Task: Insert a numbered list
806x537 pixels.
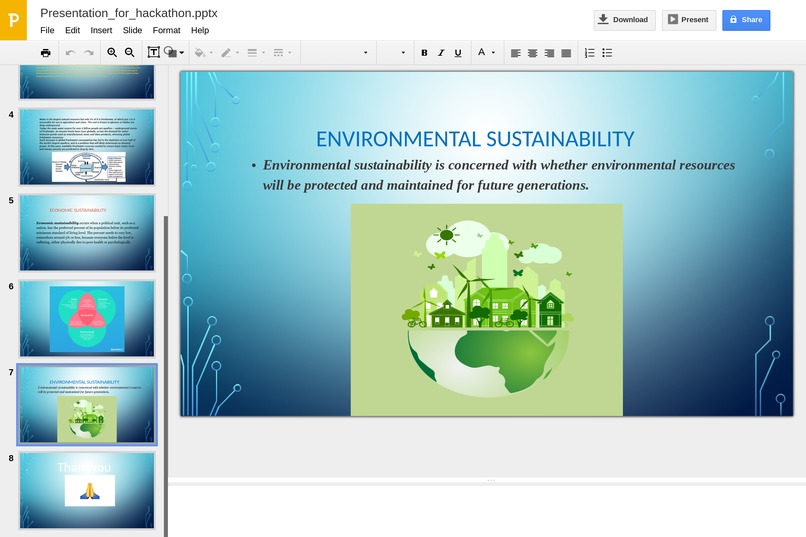Action: (x=590, y=52)
